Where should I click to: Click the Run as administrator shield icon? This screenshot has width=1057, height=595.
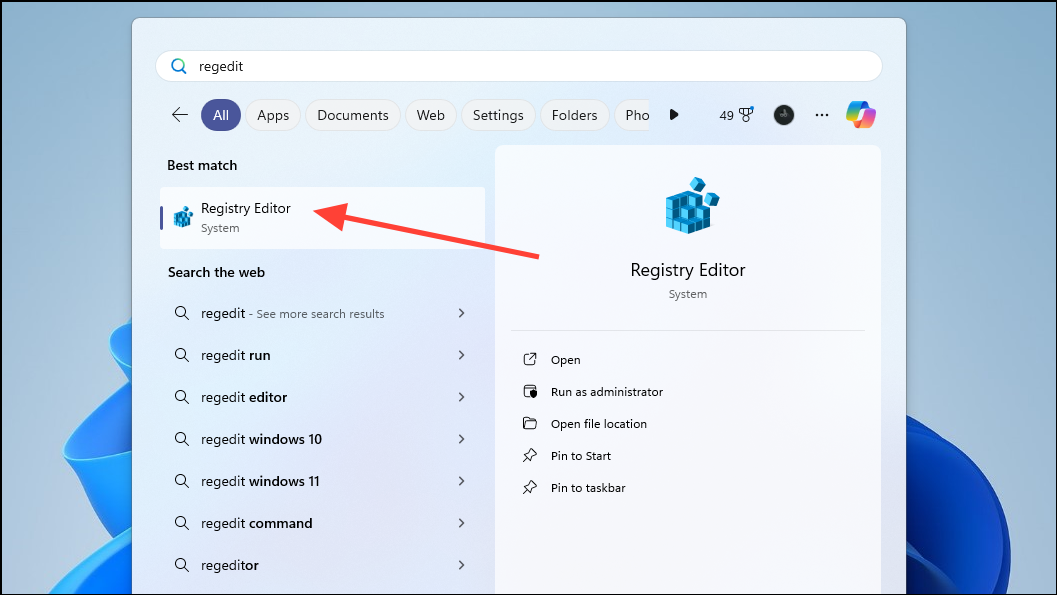tap(530, 392)
